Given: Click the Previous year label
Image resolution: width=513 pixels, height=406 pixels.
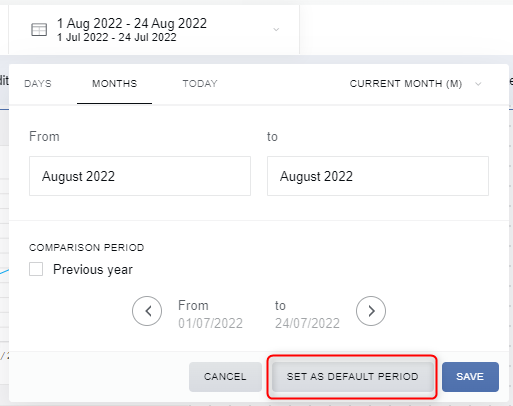Looking at the screenshot, I should (x=93, y=269).
